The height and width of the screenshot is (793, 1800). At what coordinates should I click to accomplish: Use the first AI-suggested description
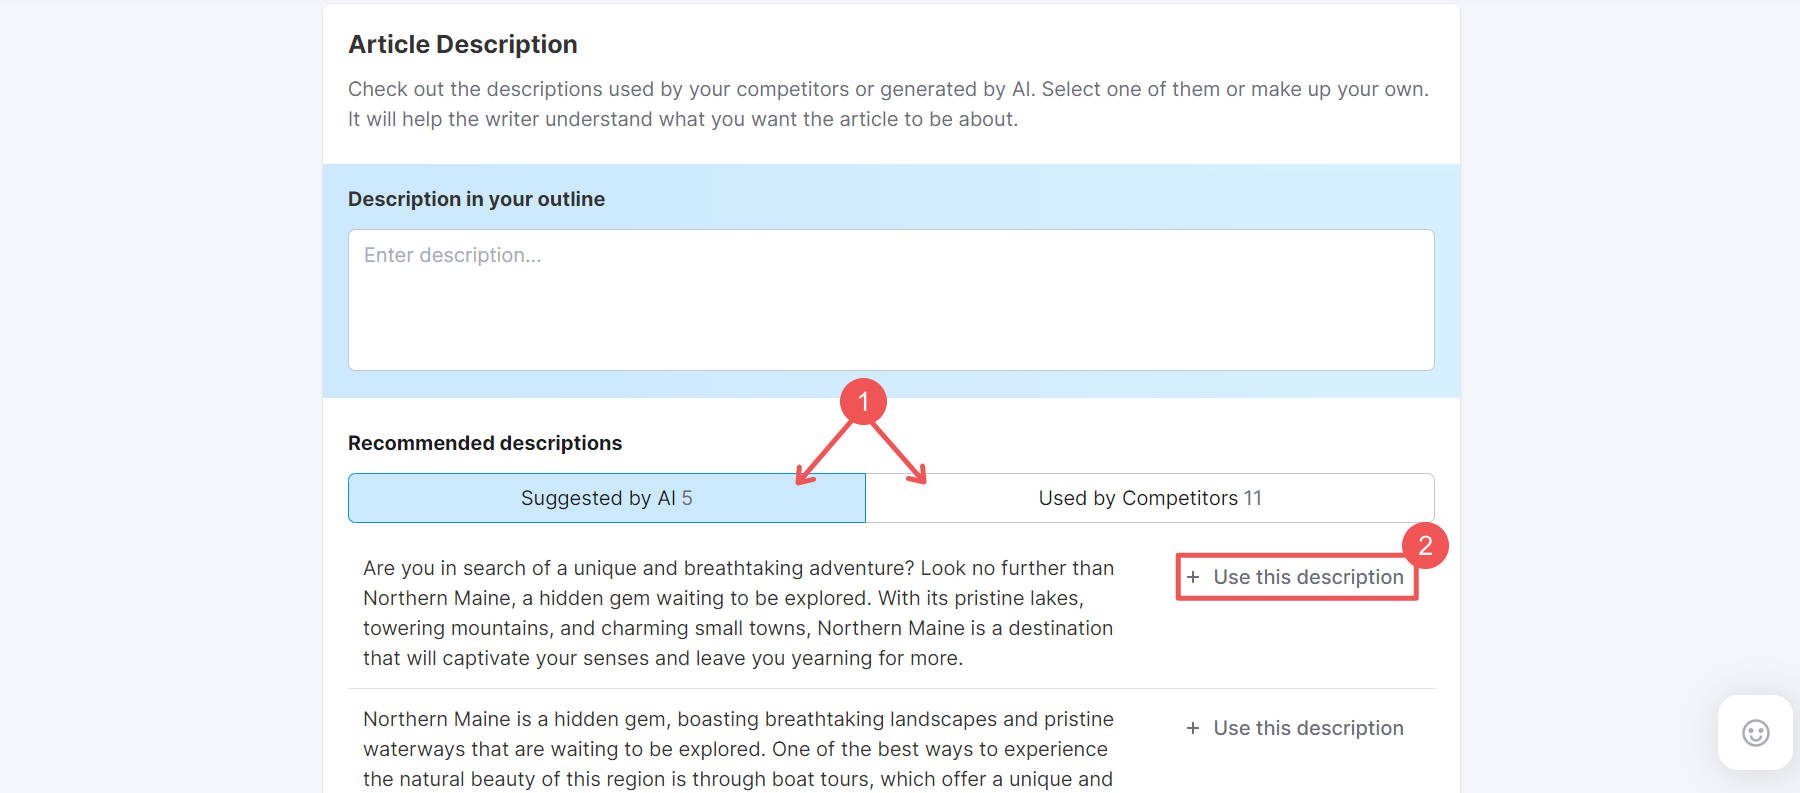[1297, 577]
